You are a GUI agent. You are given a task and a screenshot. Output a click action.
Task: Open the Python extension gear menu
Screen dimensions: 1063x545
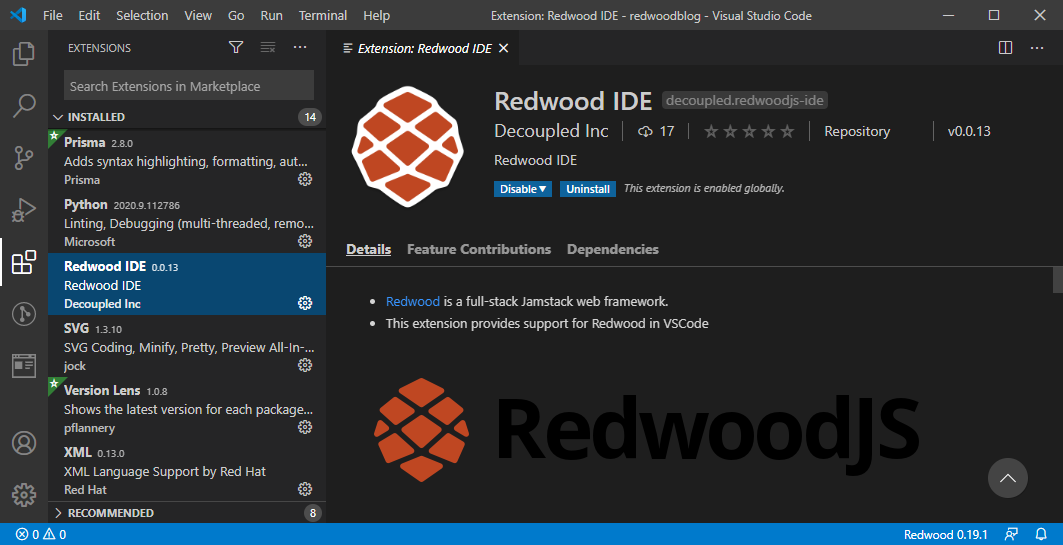(305, 241)
